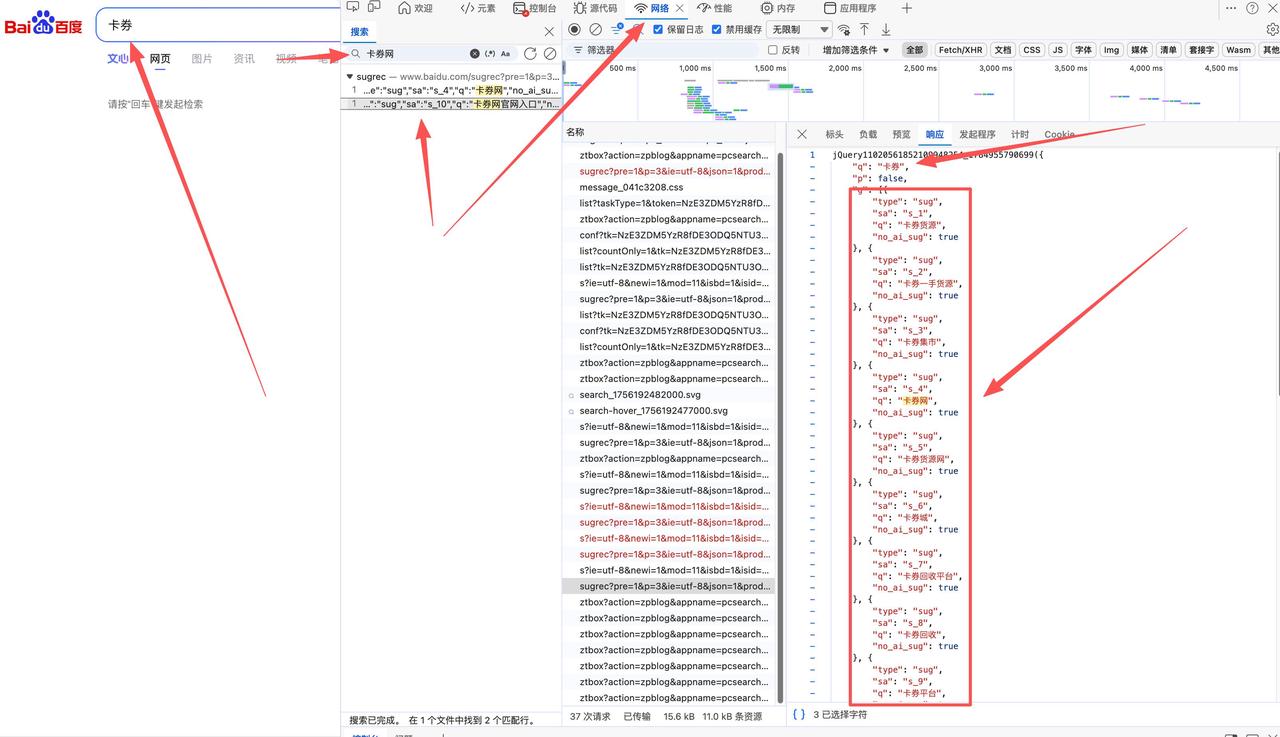Close the 网络 tab with its X
This screenshot has width=1280, height=737.
point(680,8)
